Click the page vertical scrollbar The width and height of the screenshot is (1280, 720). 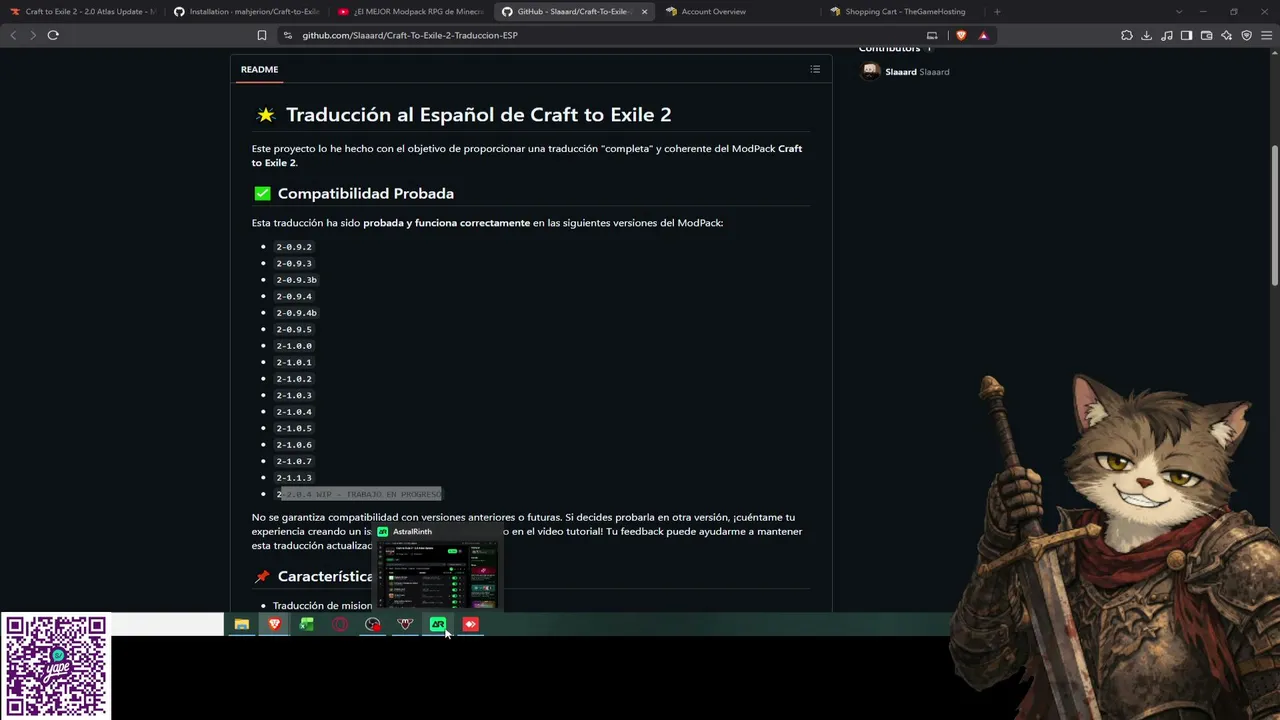(x=1274, y=215)
